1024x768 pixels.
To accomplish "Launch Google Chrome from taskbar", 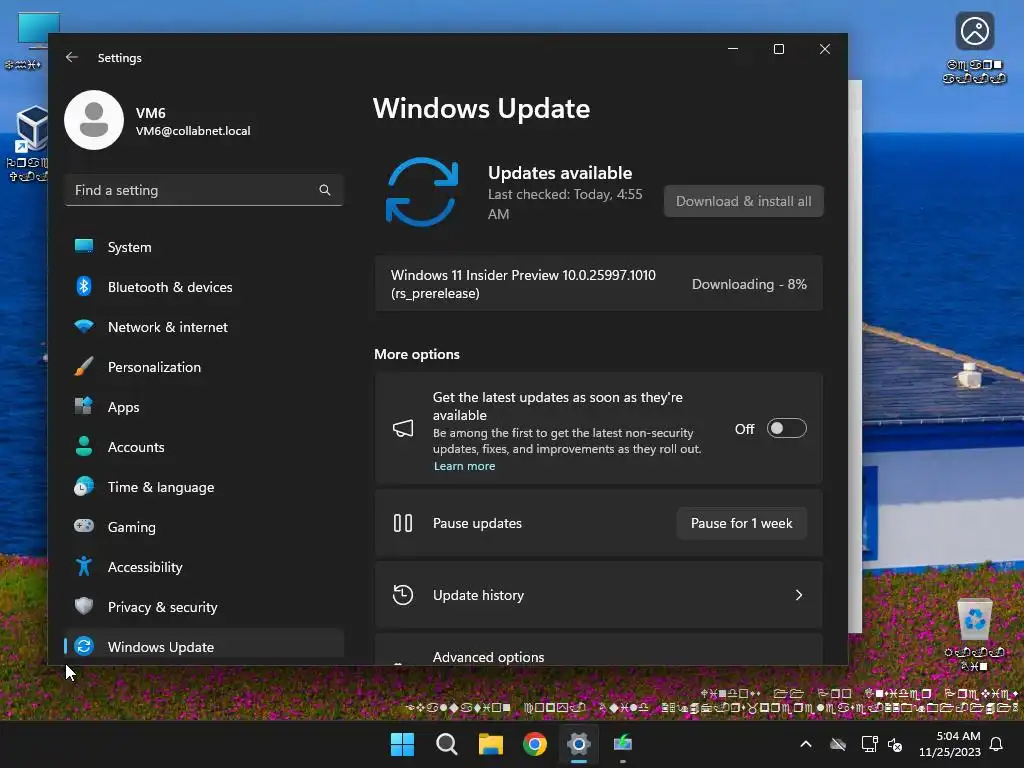I will pos(535,744).
